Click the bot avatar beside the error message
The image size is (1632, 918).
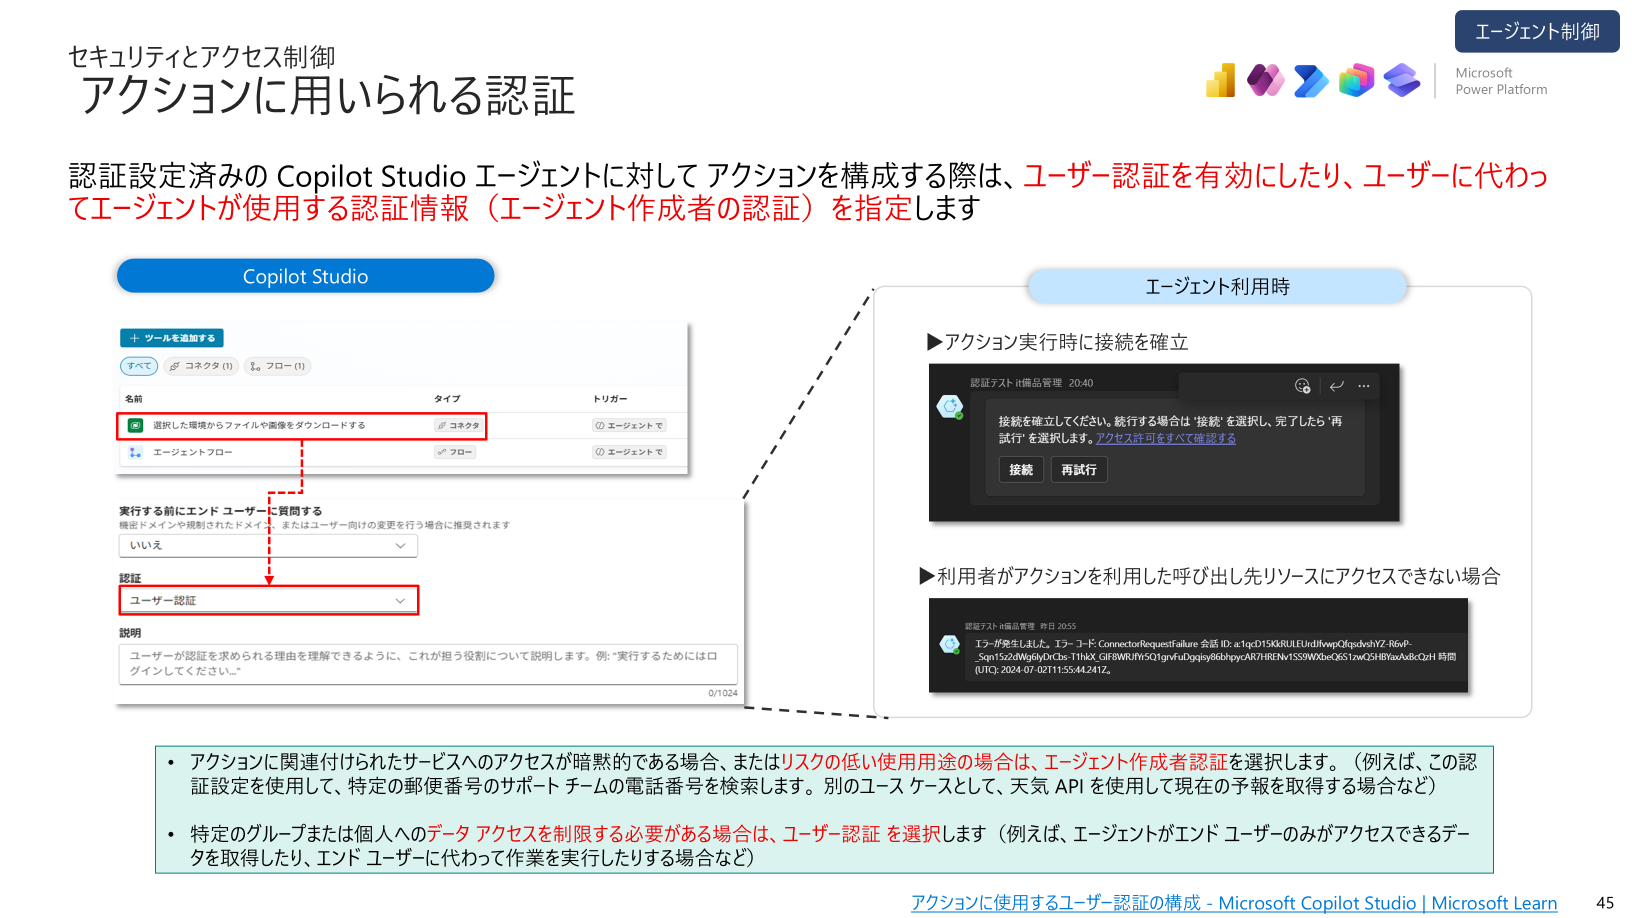950,645
